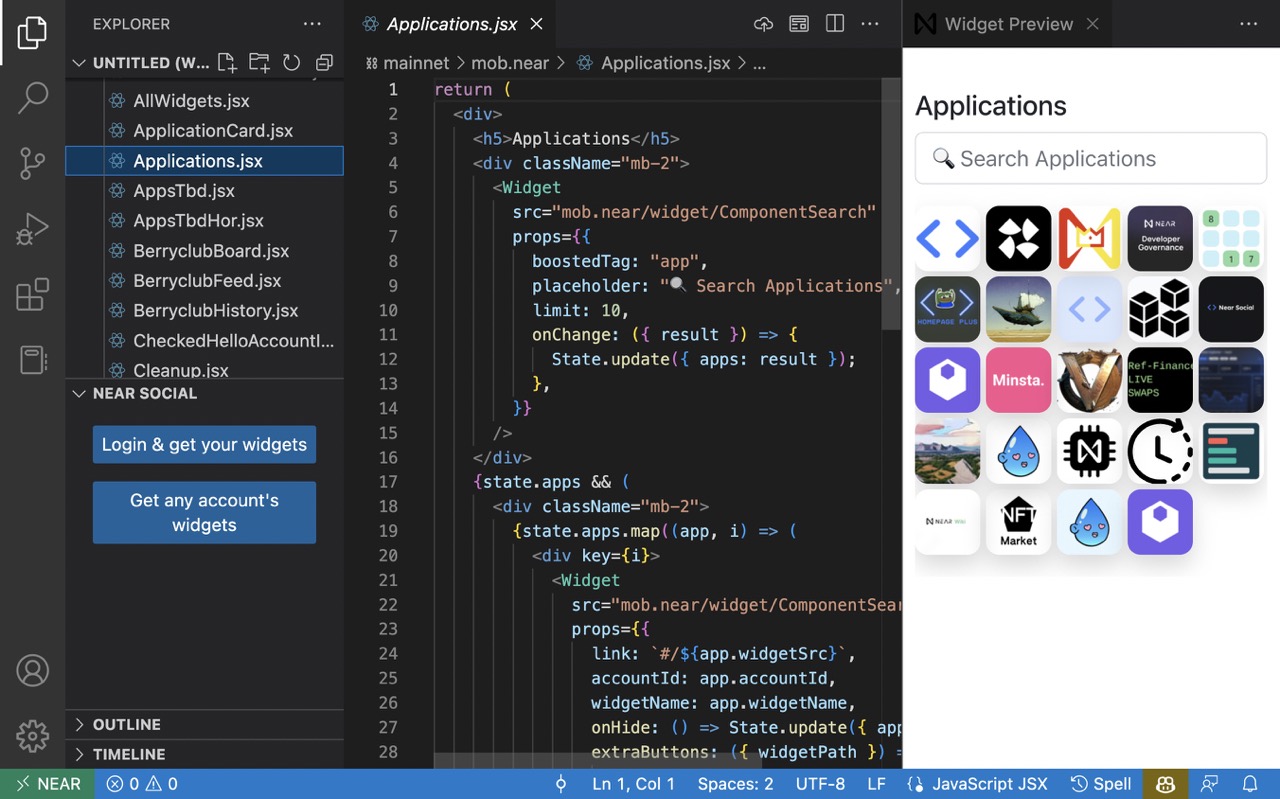Click Login & get your widgets button

(x=204, y=444)
